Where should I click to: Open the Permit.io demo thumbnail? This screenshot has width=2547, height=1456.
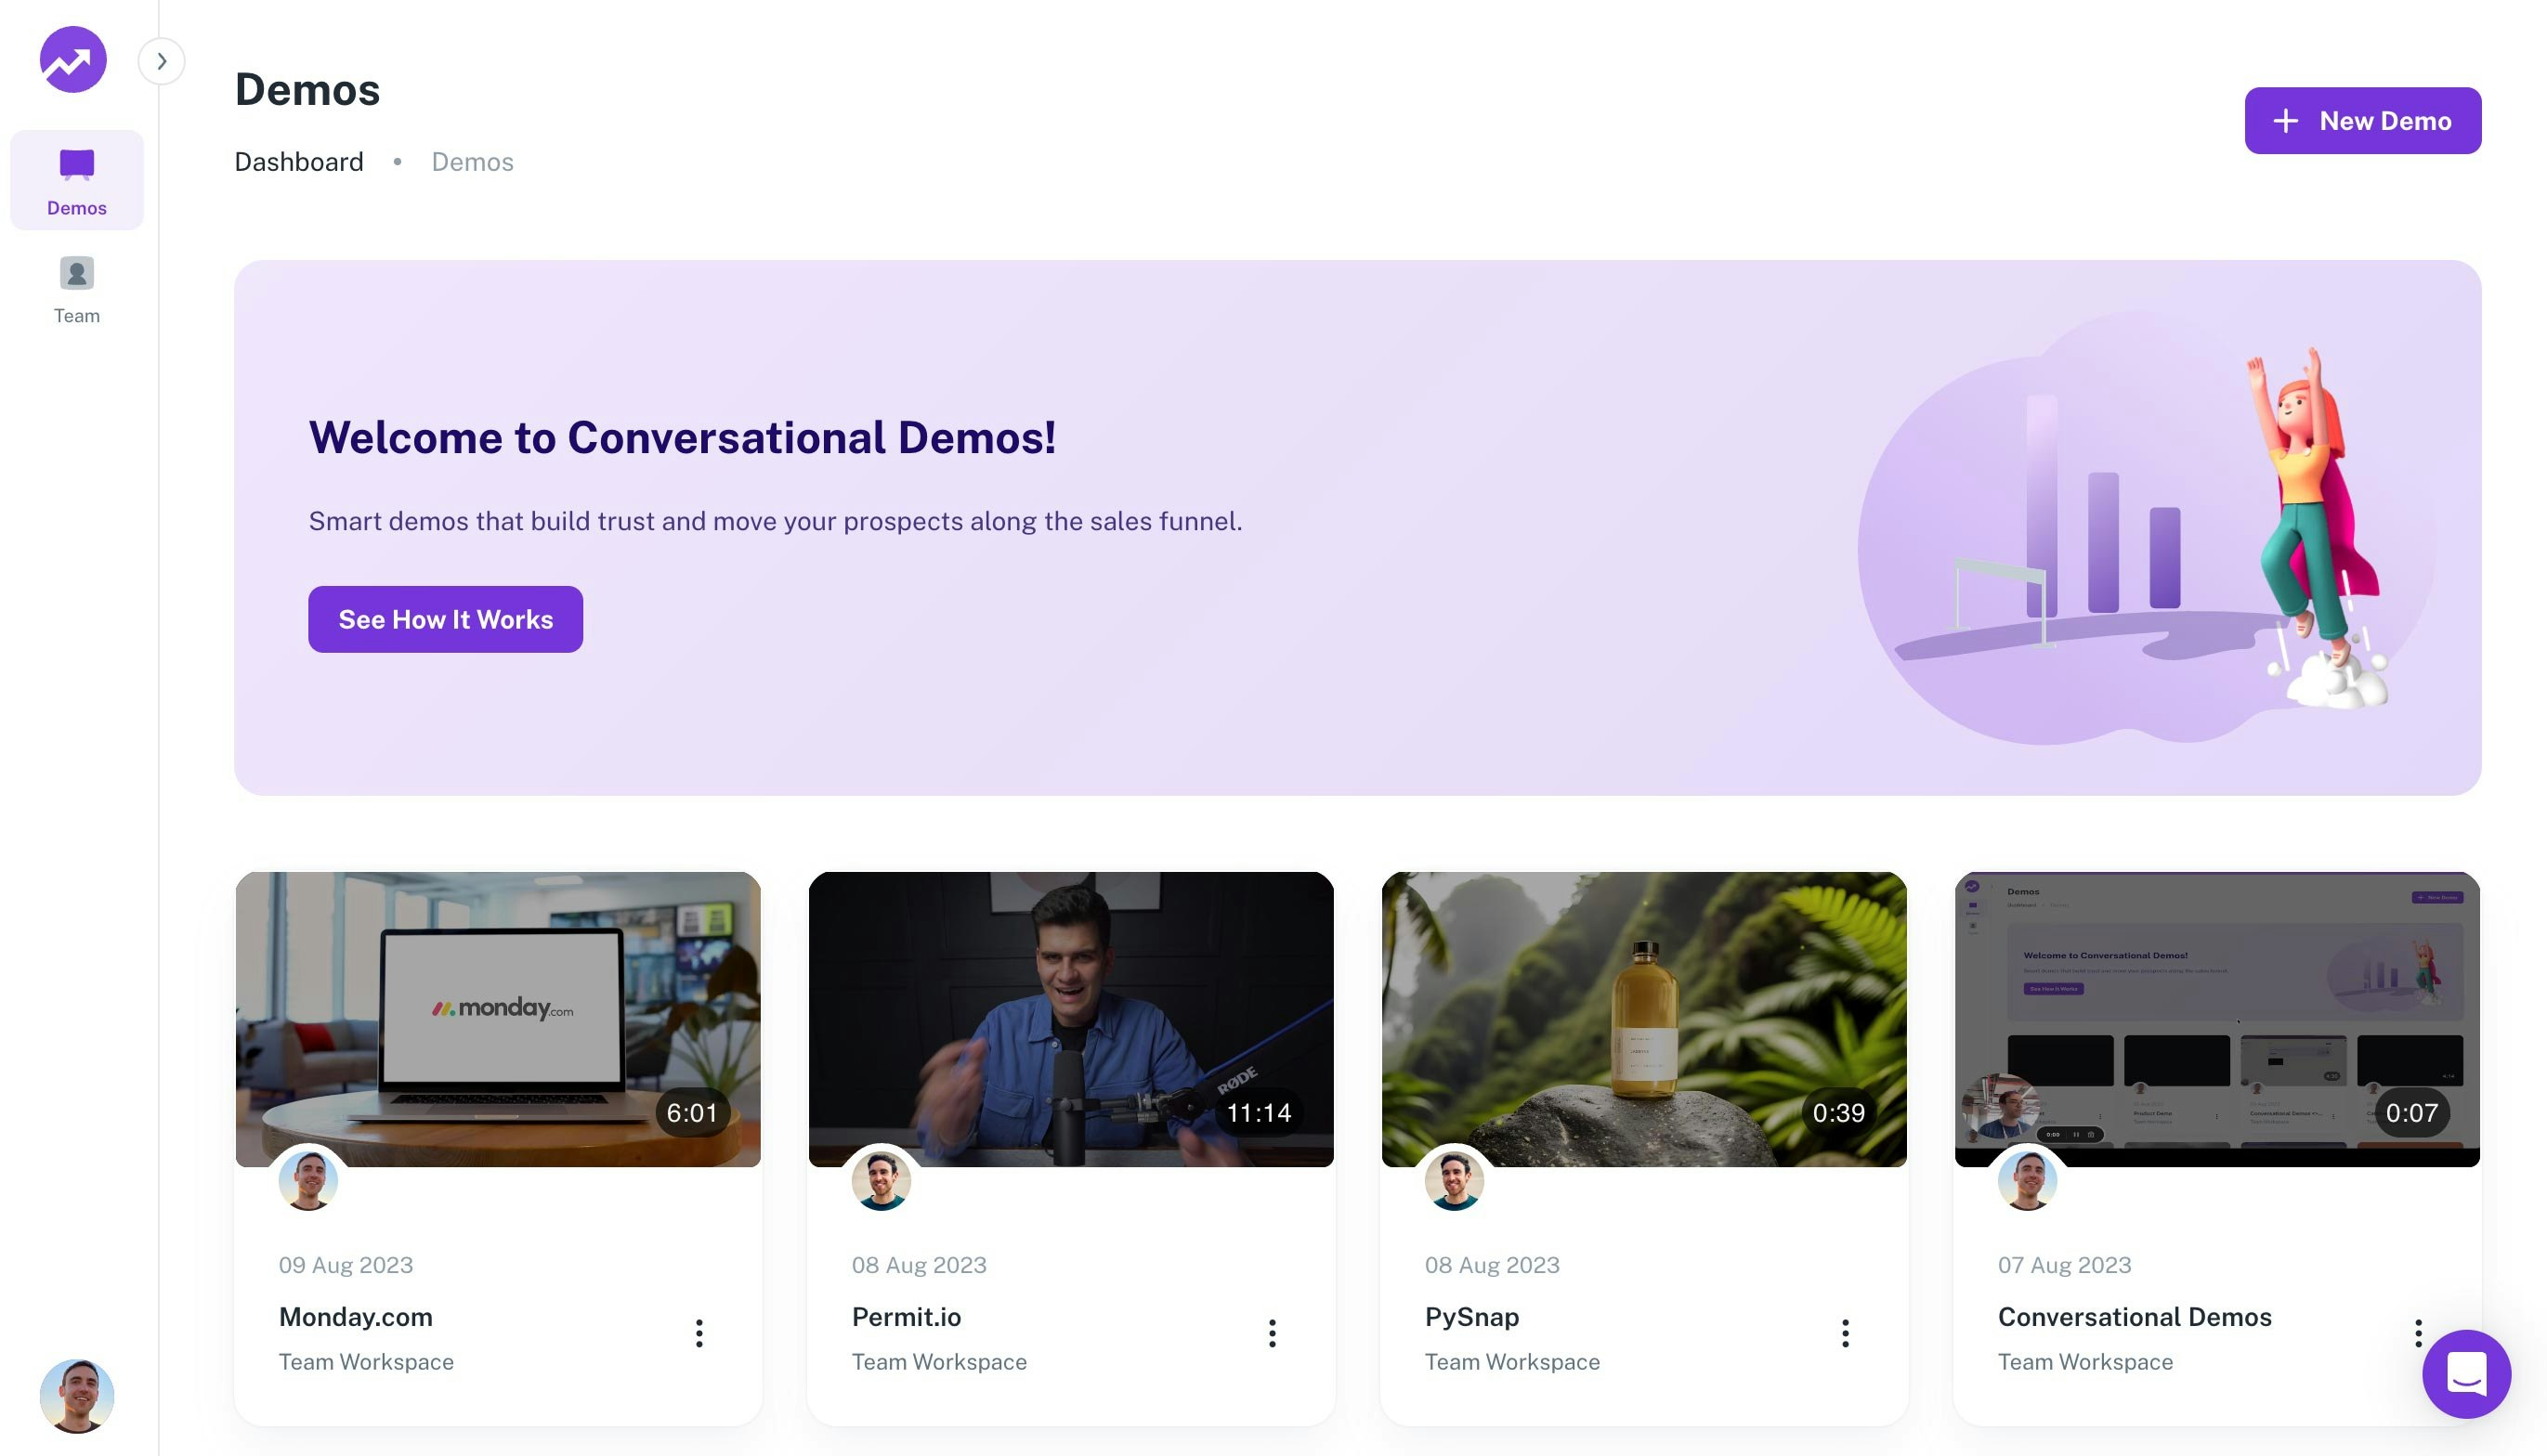pos(1071,1019)
